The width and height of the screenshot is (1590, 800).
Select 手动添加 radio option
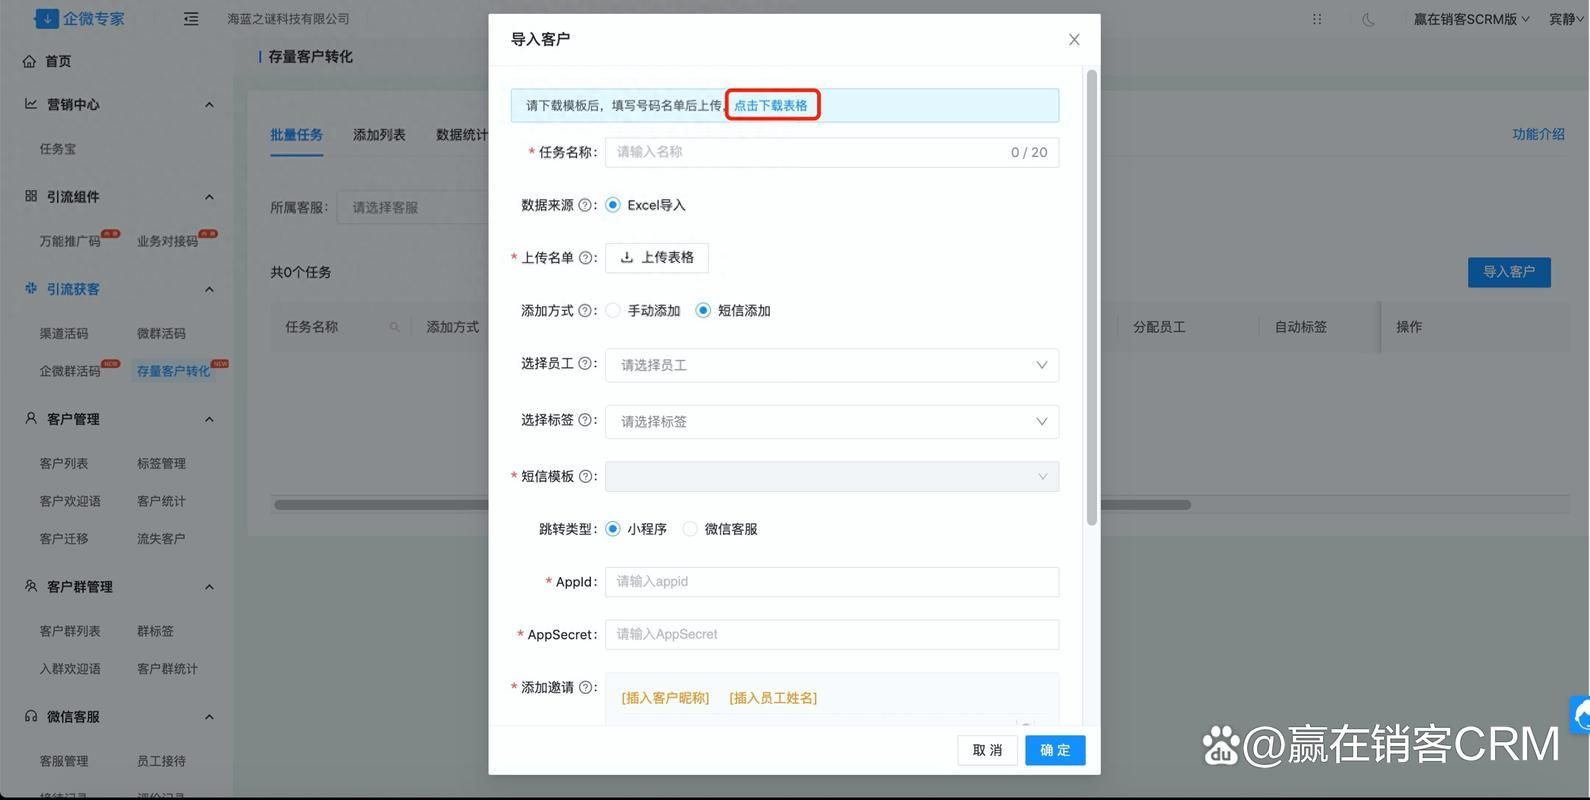[613, 311]
